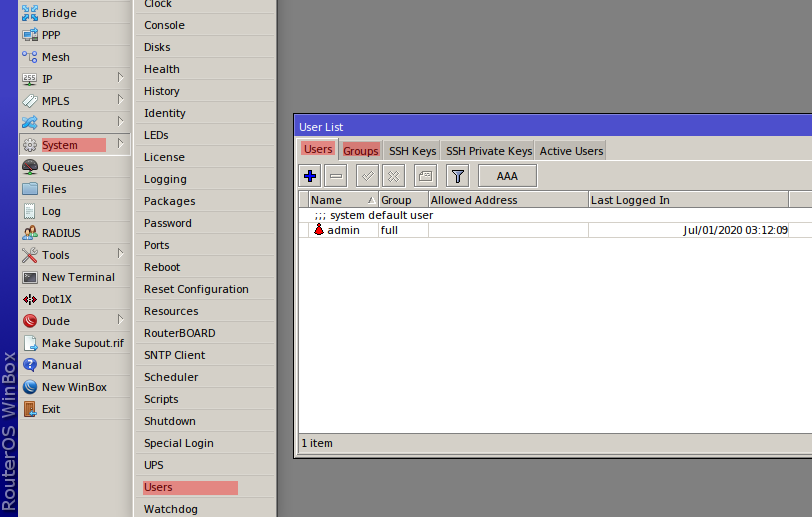
Task: Expand the IP submenu arrow
Action: pyautogui.click(x=120, y=78)
